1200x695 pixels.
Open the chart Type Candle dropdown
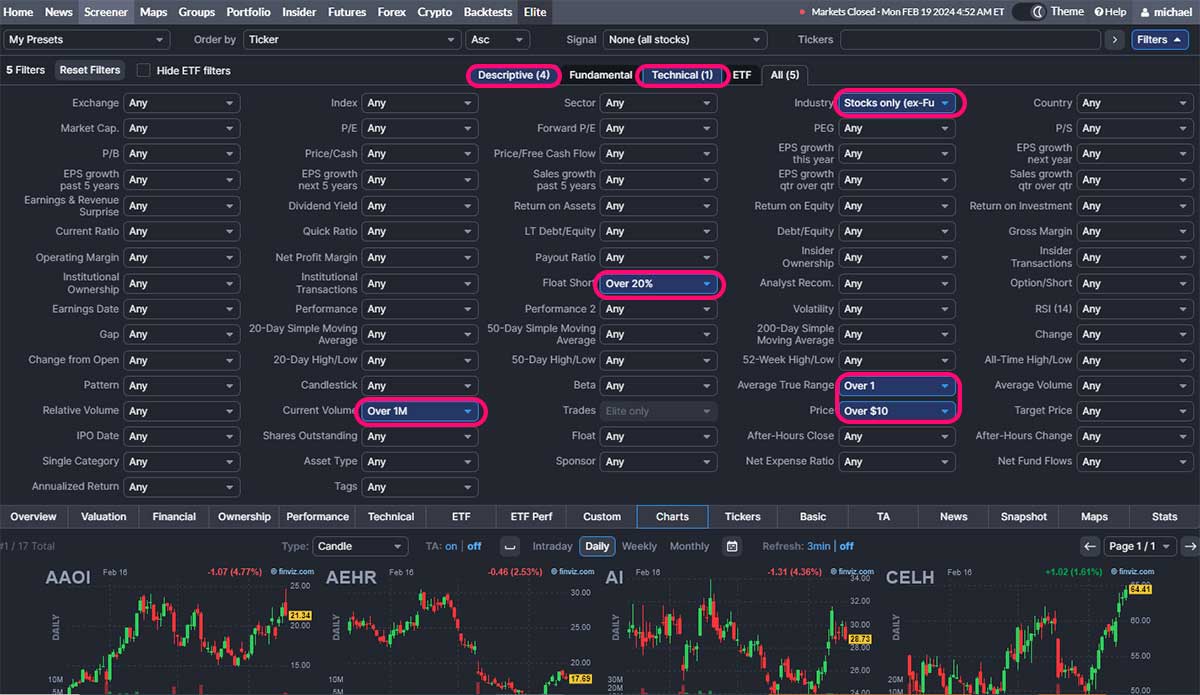click(x=360, y=546)
